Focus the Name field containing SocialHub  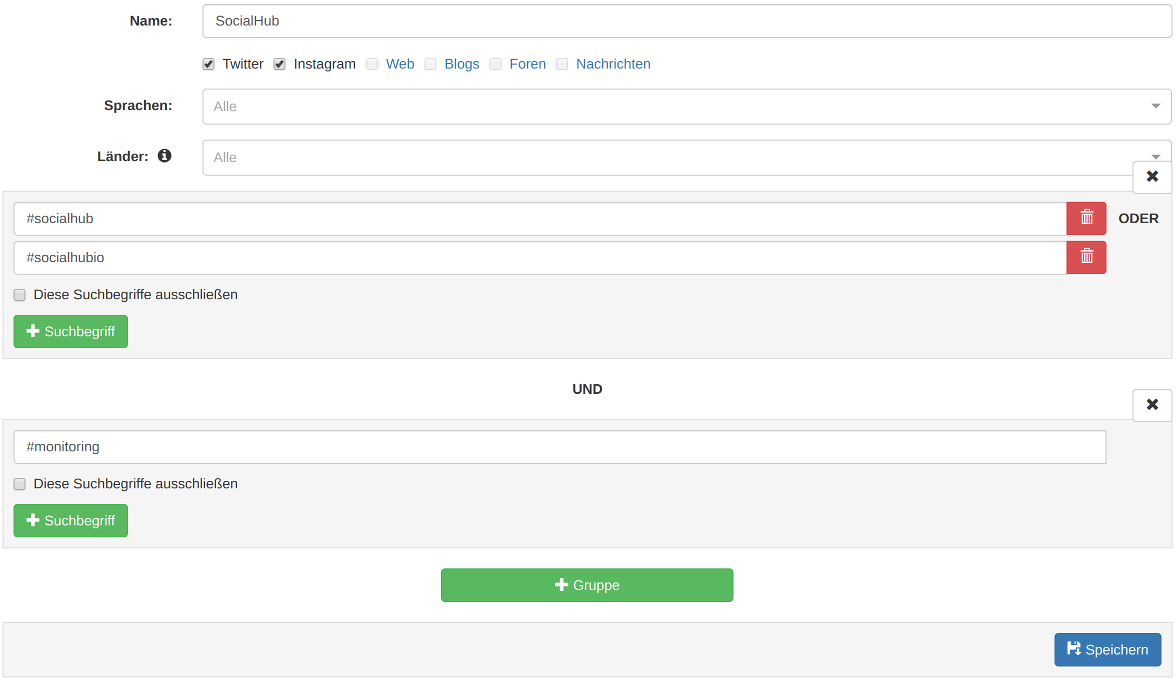pos(686,21)
